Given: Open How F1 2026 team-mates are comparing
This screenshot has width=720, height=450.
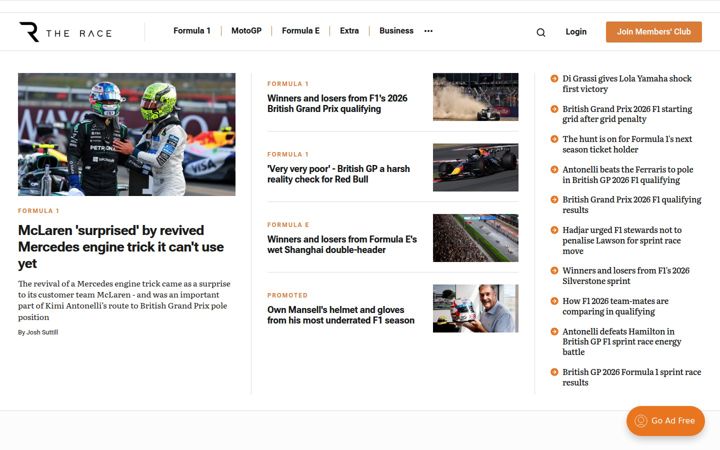Looking at the screenshot, I should coord(615,306).
